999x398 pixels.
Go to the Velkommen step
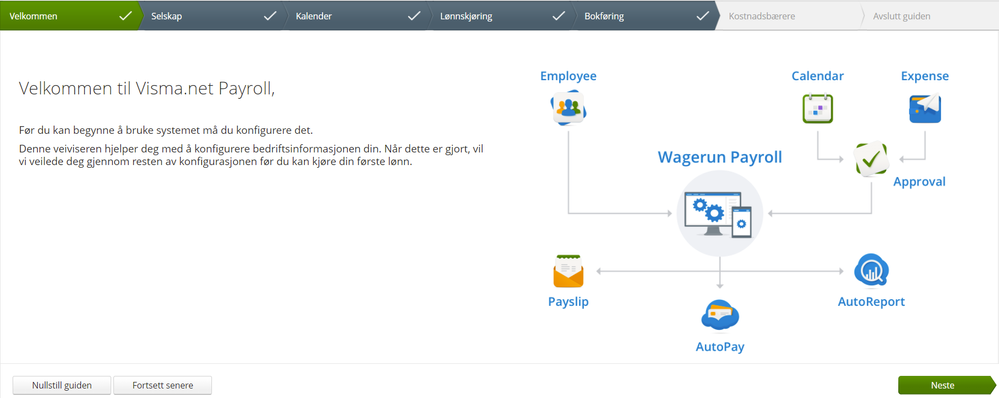click(x=71, y=15)
